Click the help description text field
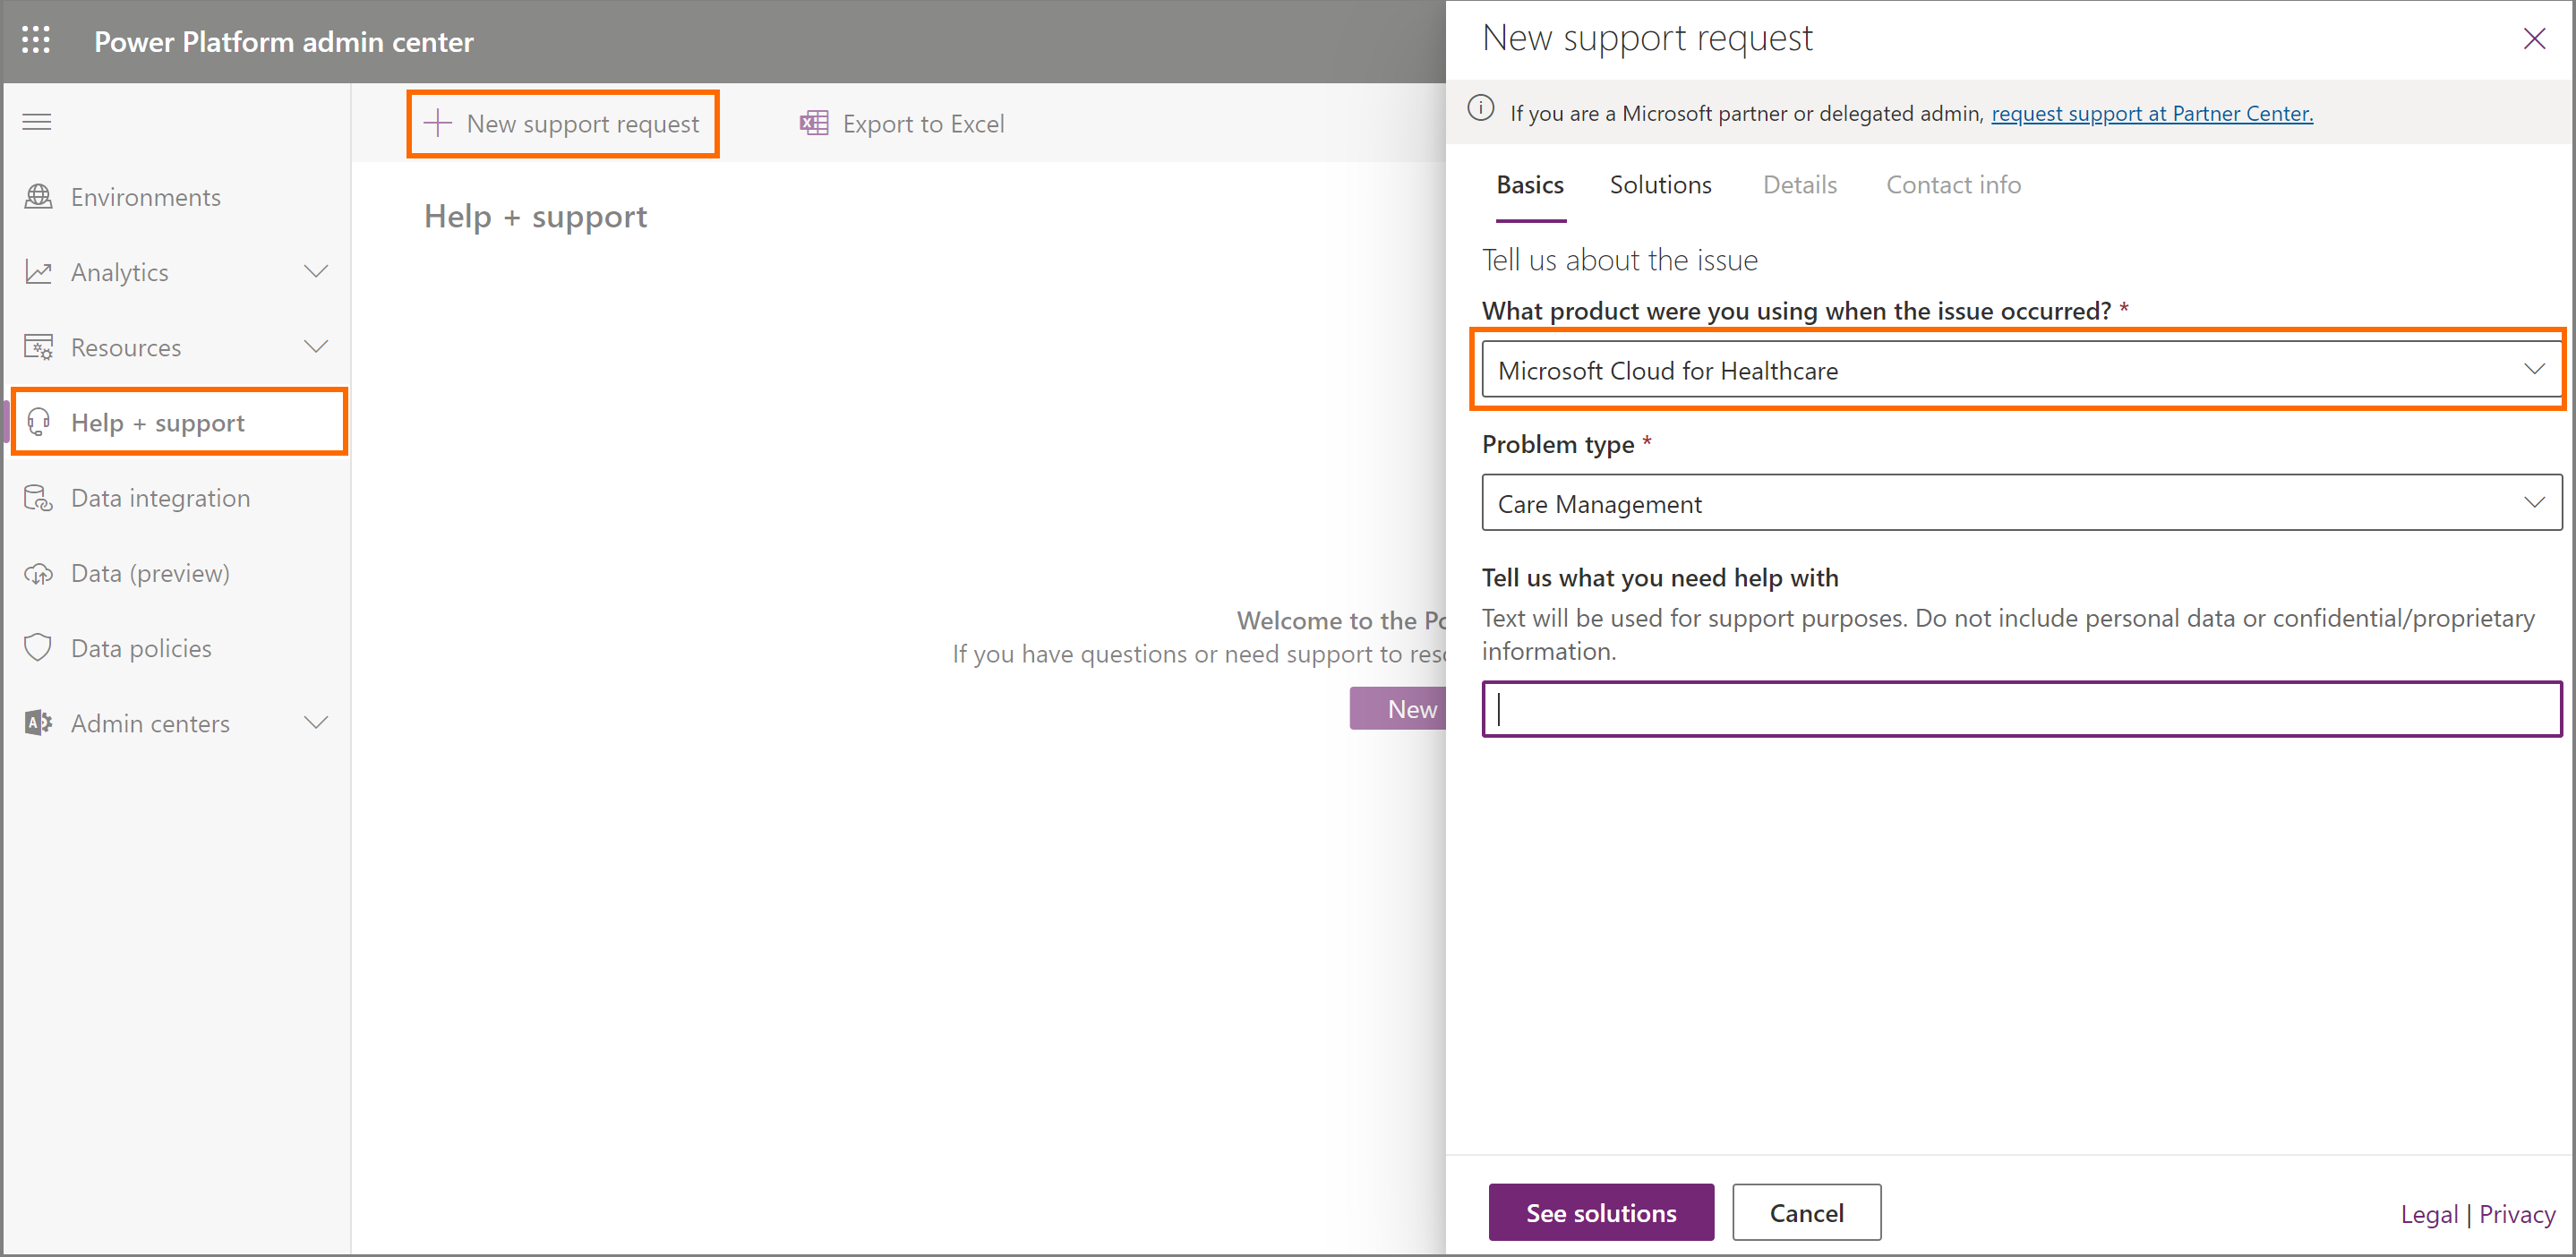The image size is (2576, 1257). [x=2020, y=709]
